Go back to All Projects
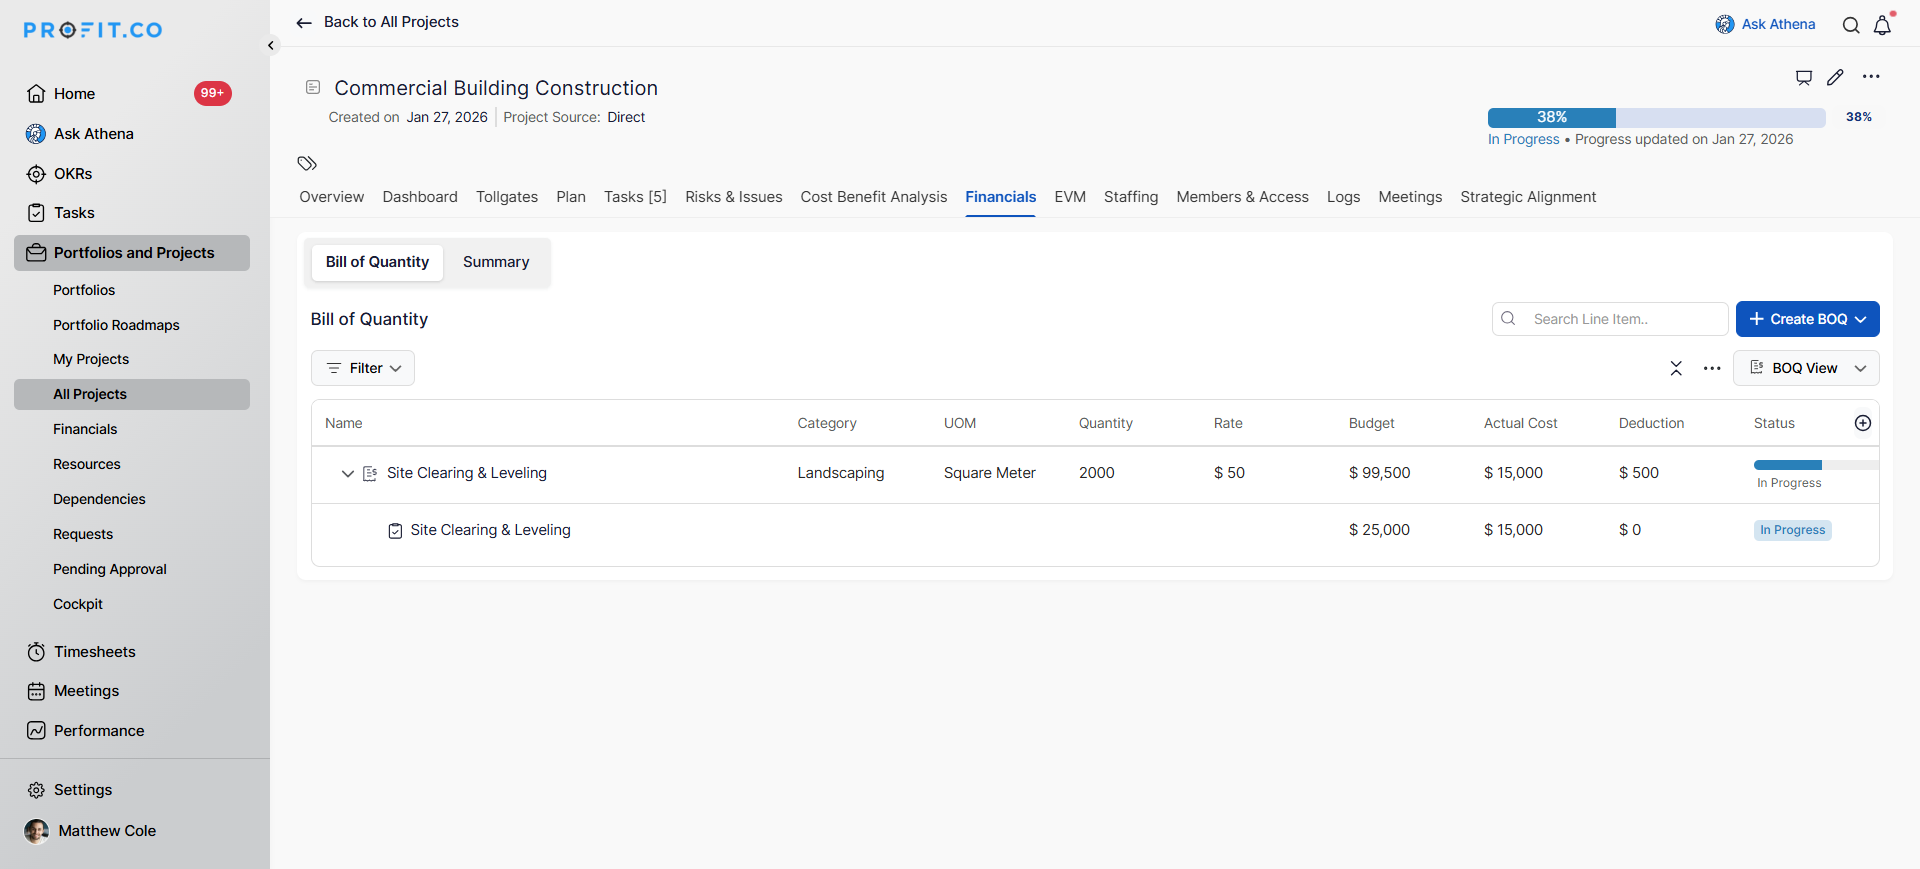 378,22
